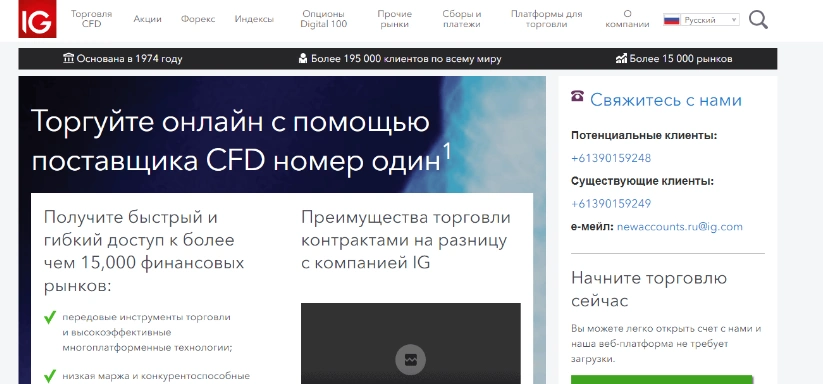Open the 'Индексы' menu item
The image size is (823, 384).
[254, 19]
